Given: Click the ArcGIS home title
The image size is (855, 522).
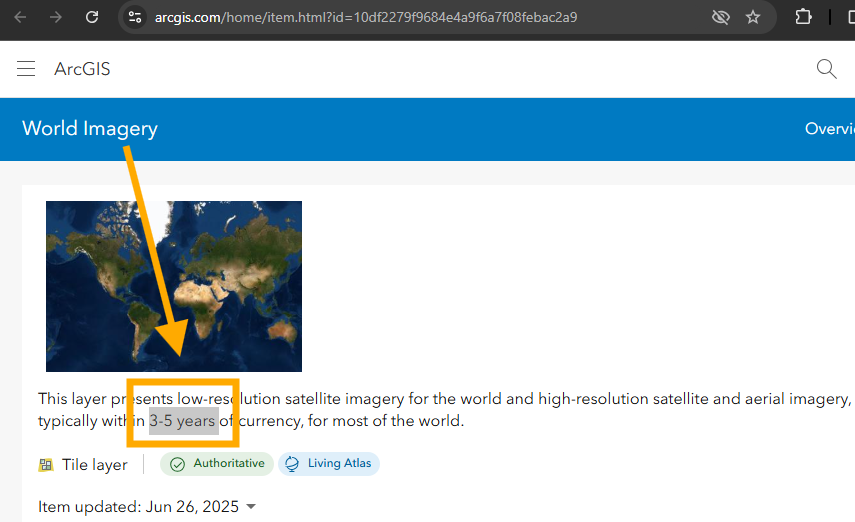Looking at the screenshot, I should point(82,69).
